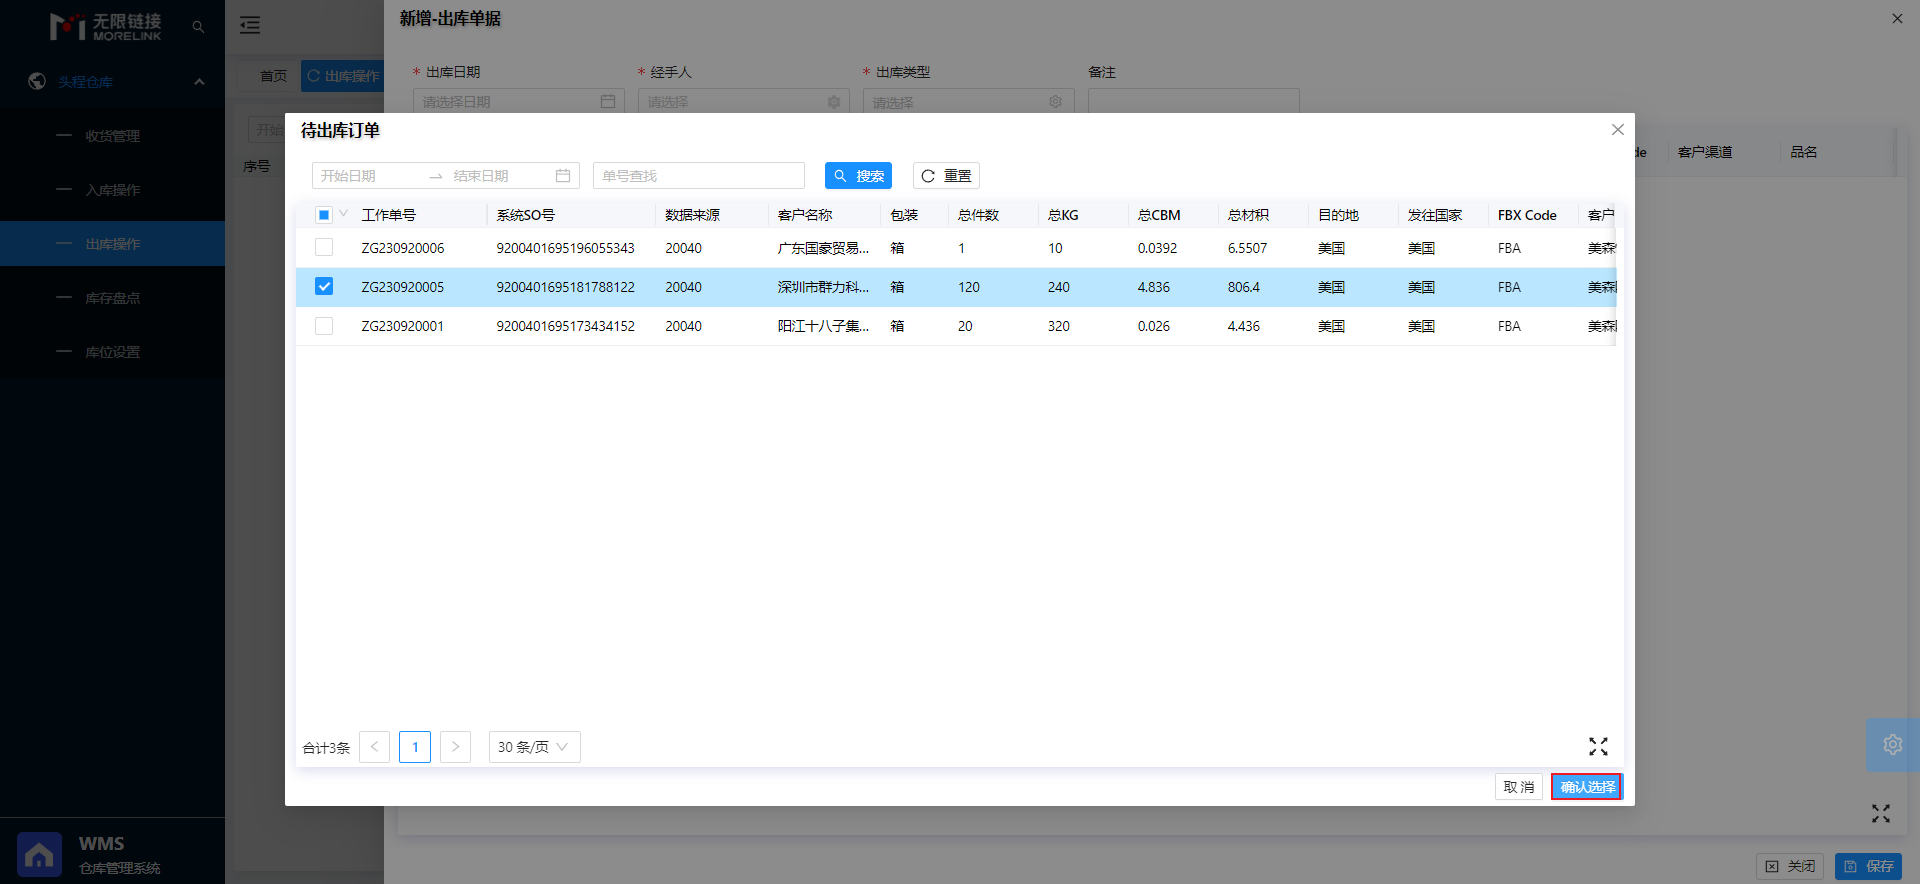The width and height of the screenshot is (1920, 884).
Task: Click the WMS home logo icon
Action: click(39, 855)
